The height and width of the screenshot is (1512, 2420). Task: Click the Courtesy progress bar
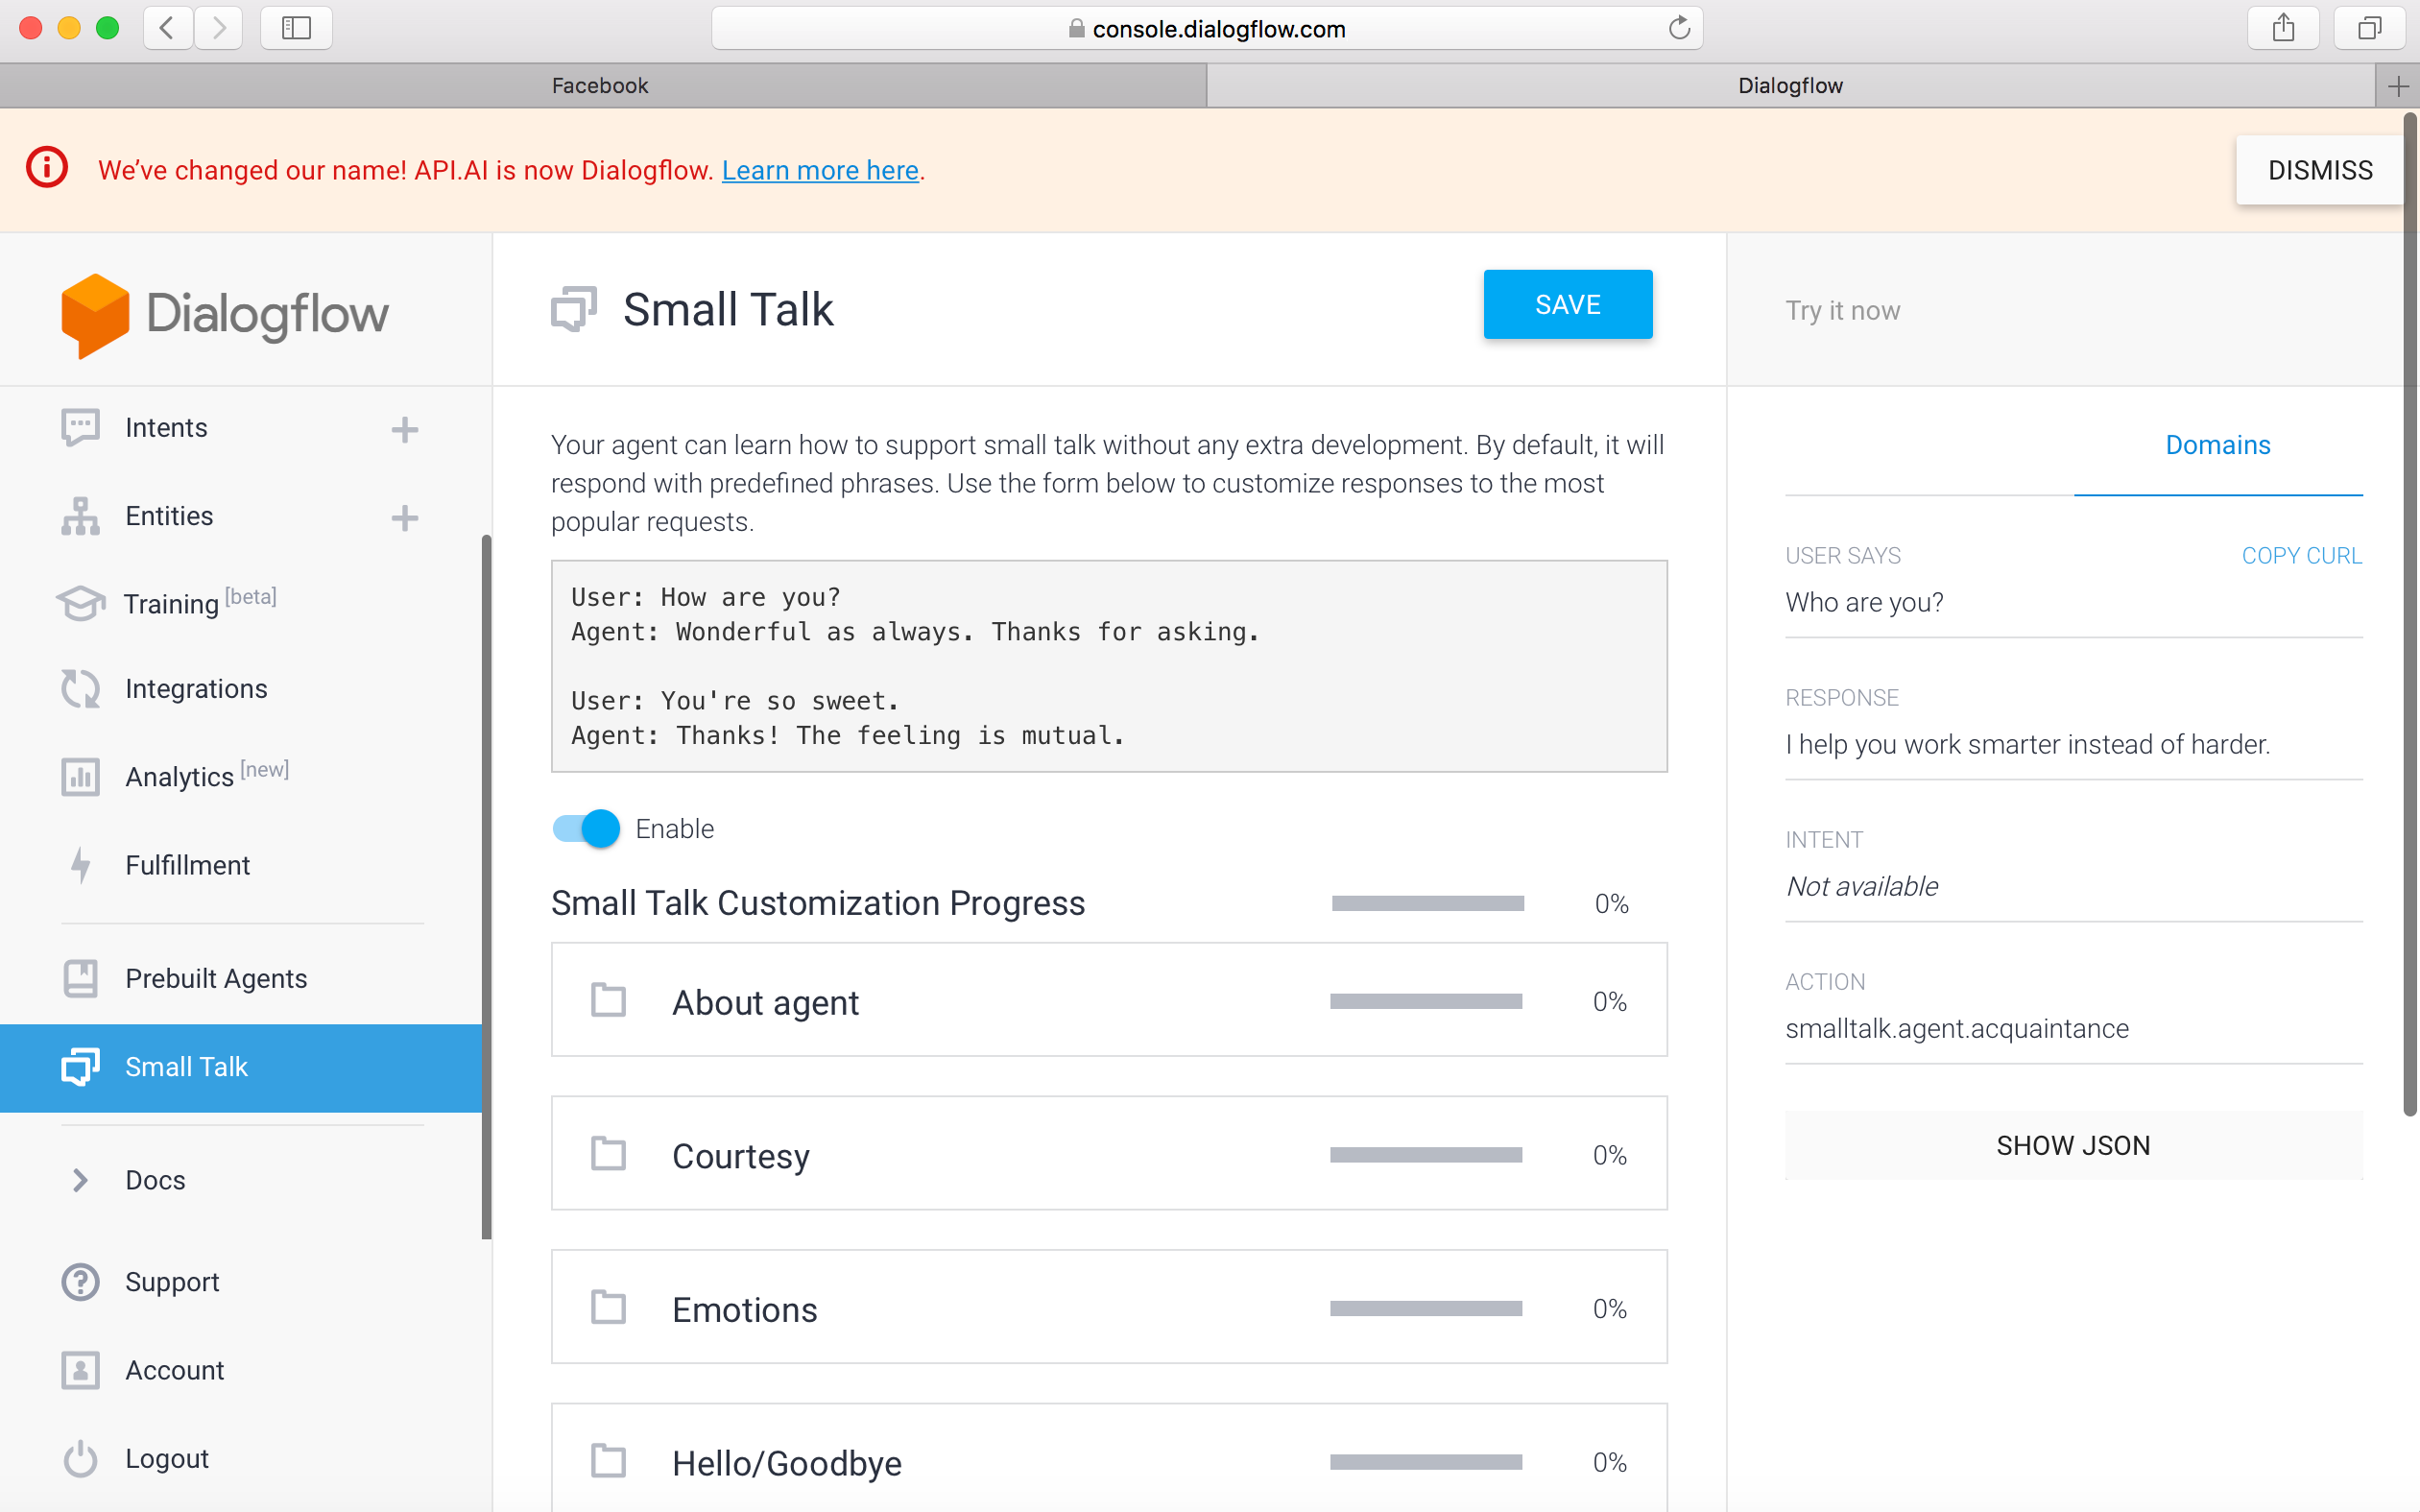pyautogui.click(x=1426, y=1155)
